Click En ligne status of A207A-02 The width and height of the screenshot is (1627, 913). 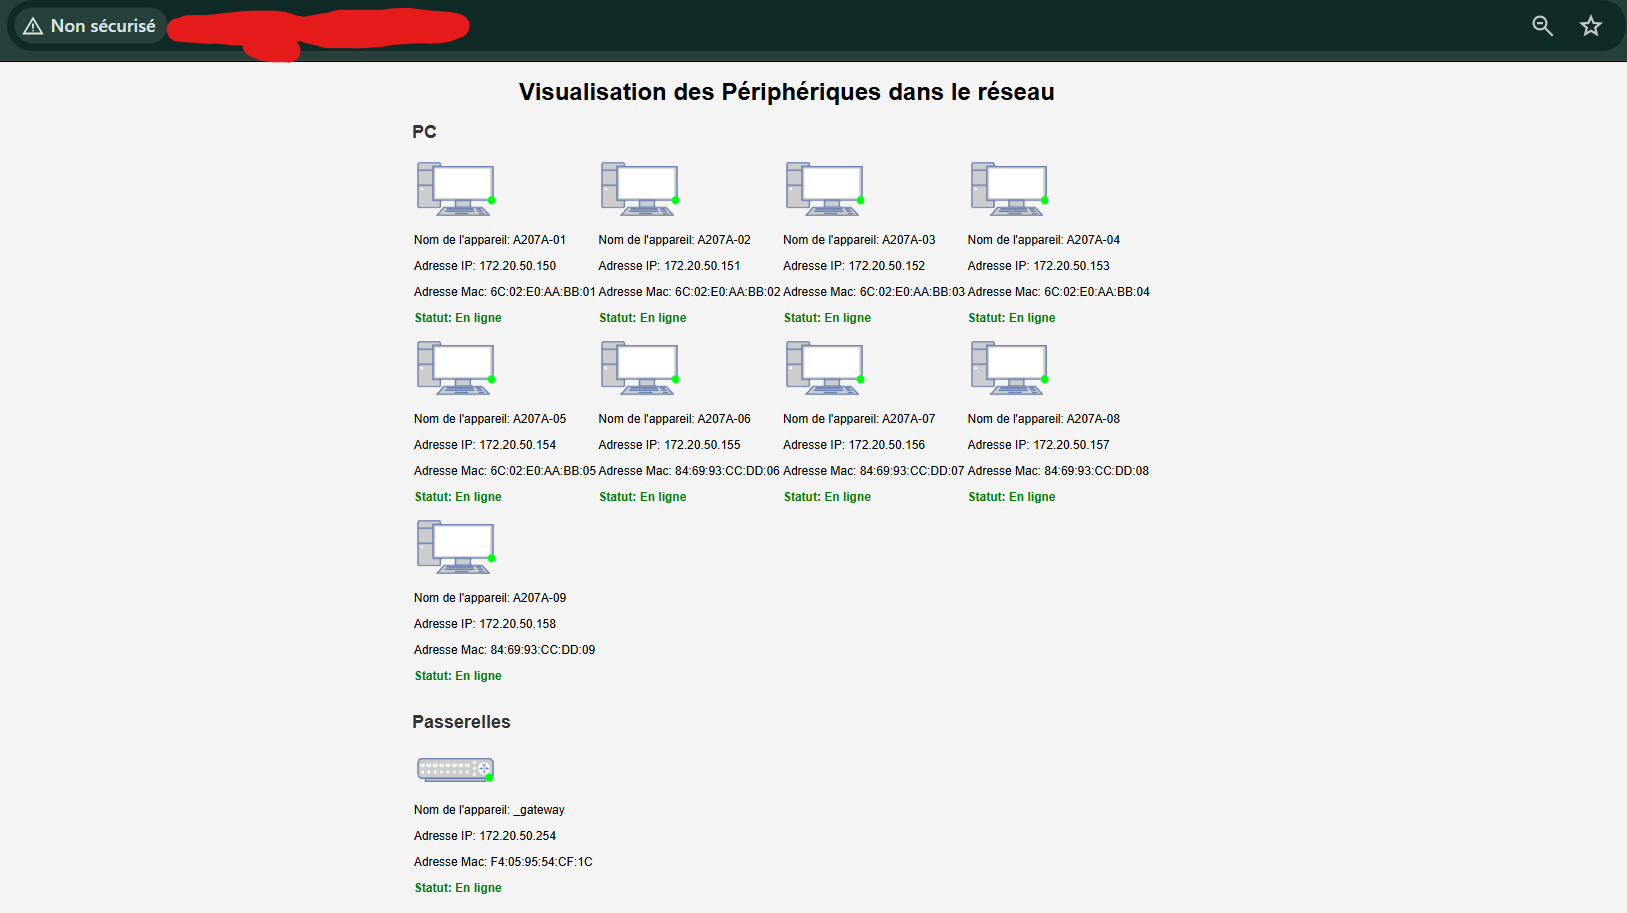coord(663,318)
